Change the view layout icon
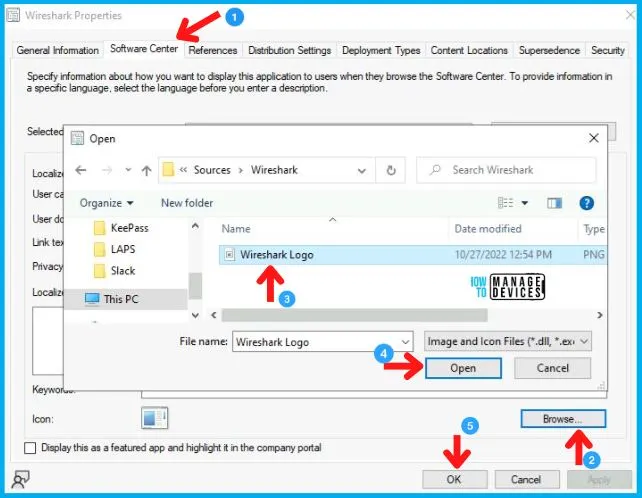642x498 pixels. click(x=505, y=203)
